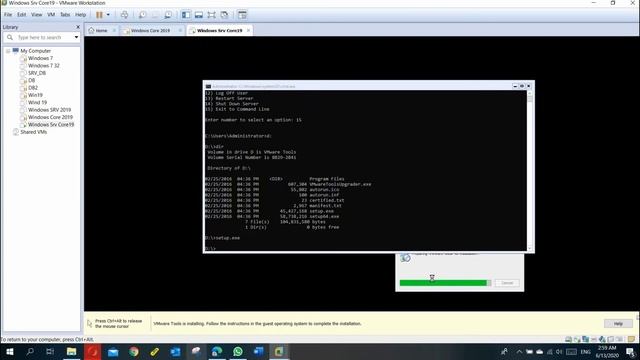Click the hard disk device status icon
Viewport: 640px width, 360px height.
[x=568, y=339]
